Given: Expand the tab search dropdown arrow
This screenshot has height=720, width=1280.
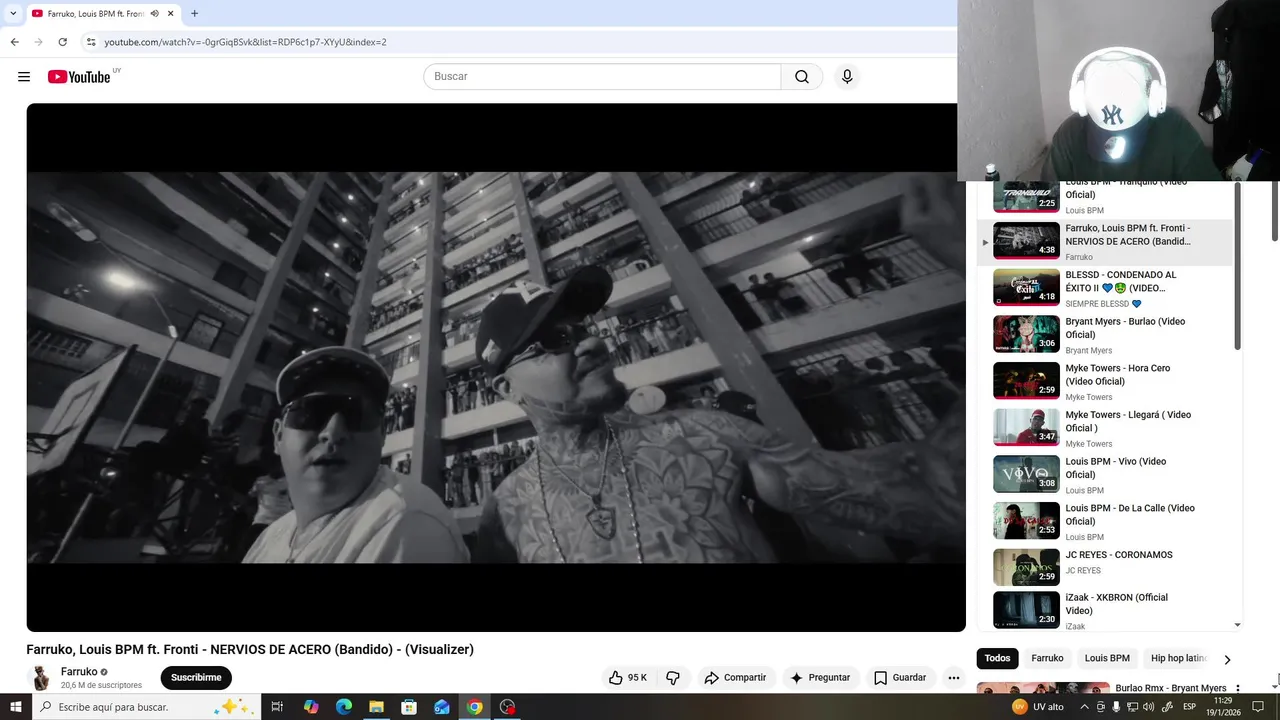Looking at the screenshot, I should pos(13,14).
